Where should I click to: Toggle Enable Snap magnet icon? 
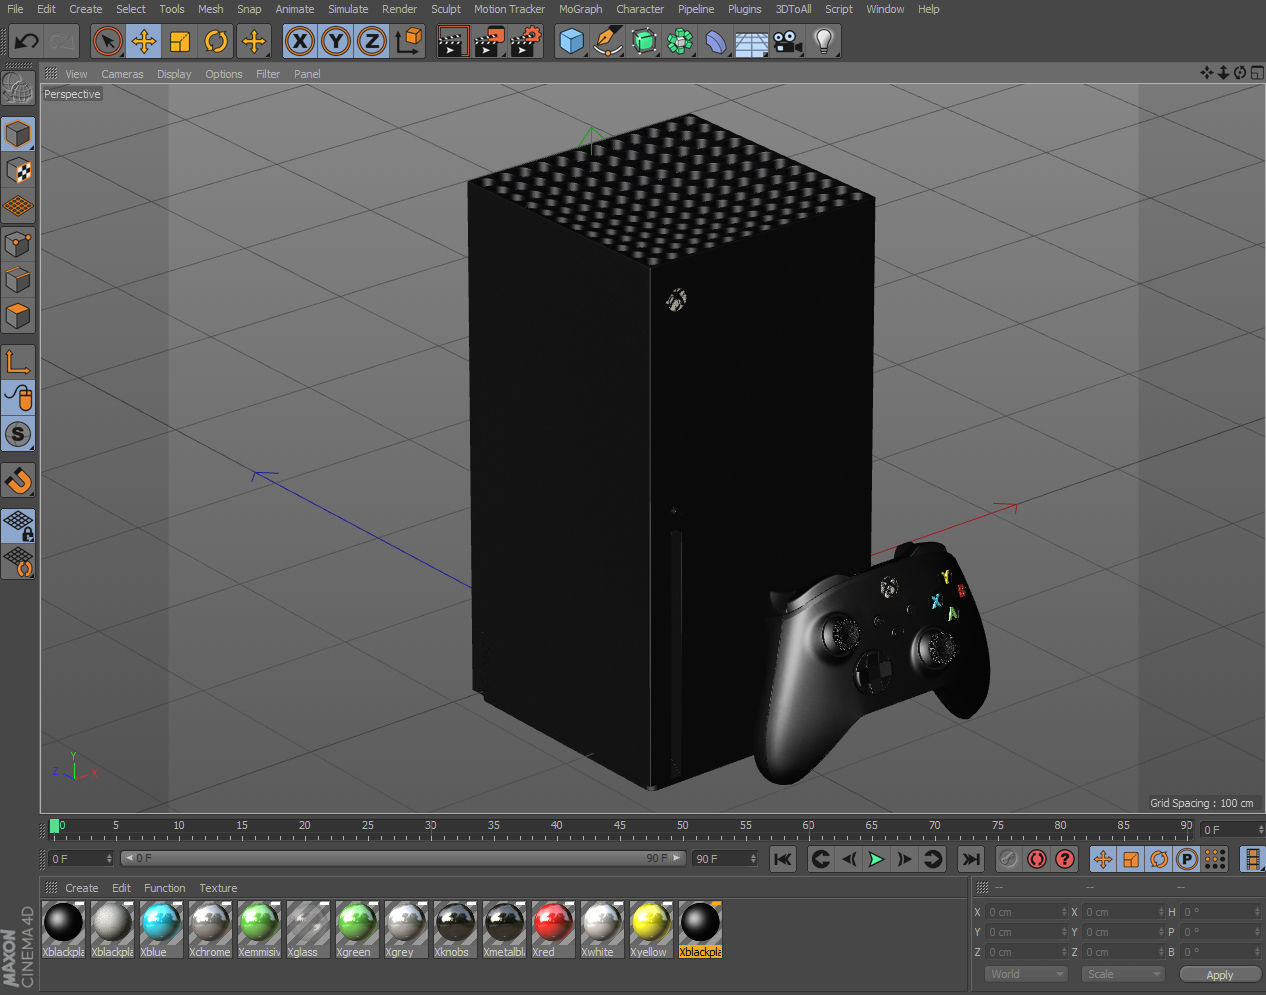coord(18,480)
